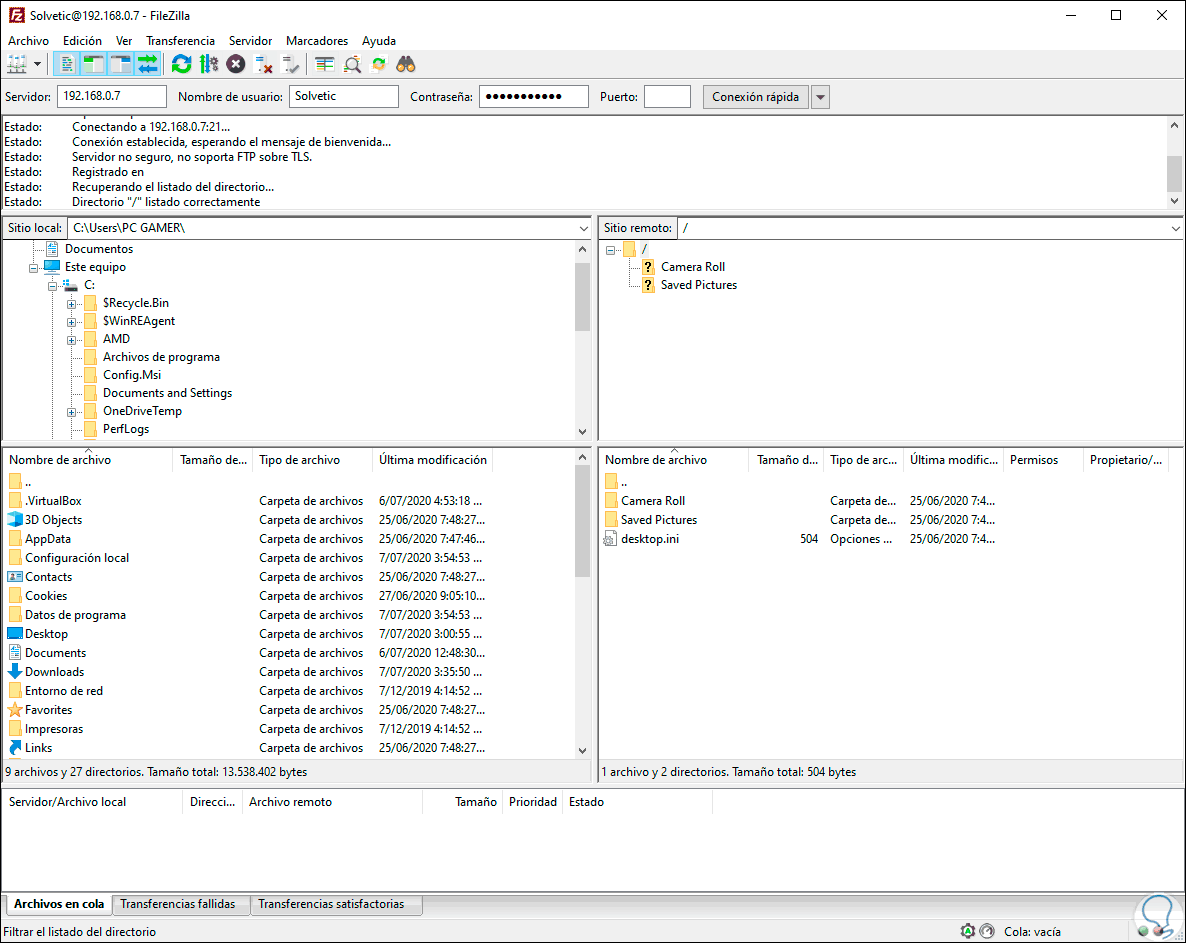Select the Links folder icon
This screenshot has height=943, width=1186.
pyautogui.click(x=15, y=747)
